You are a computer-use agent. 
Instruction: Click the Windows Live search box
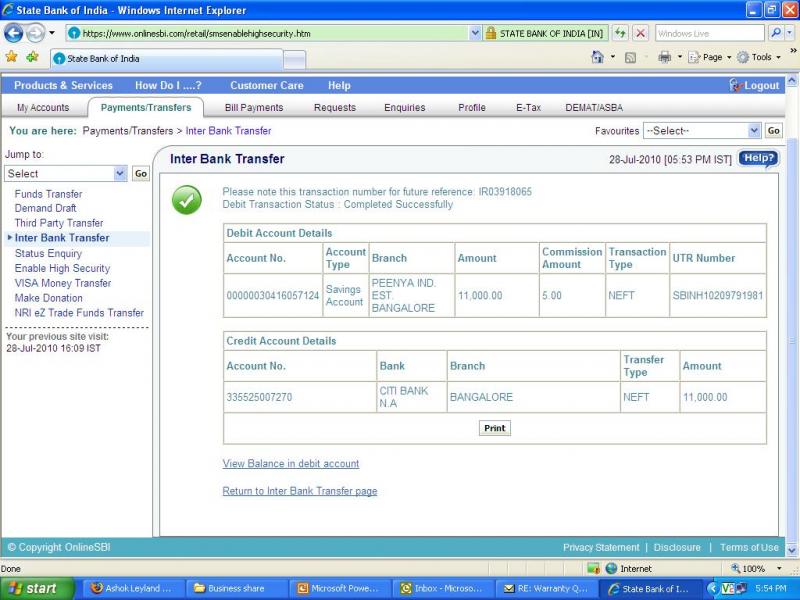(709, 34)
